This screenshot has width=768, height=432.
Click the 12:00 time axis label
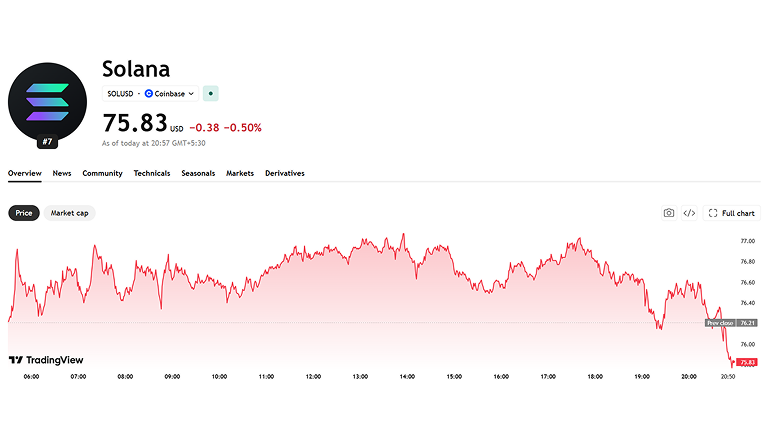point(313,377)
